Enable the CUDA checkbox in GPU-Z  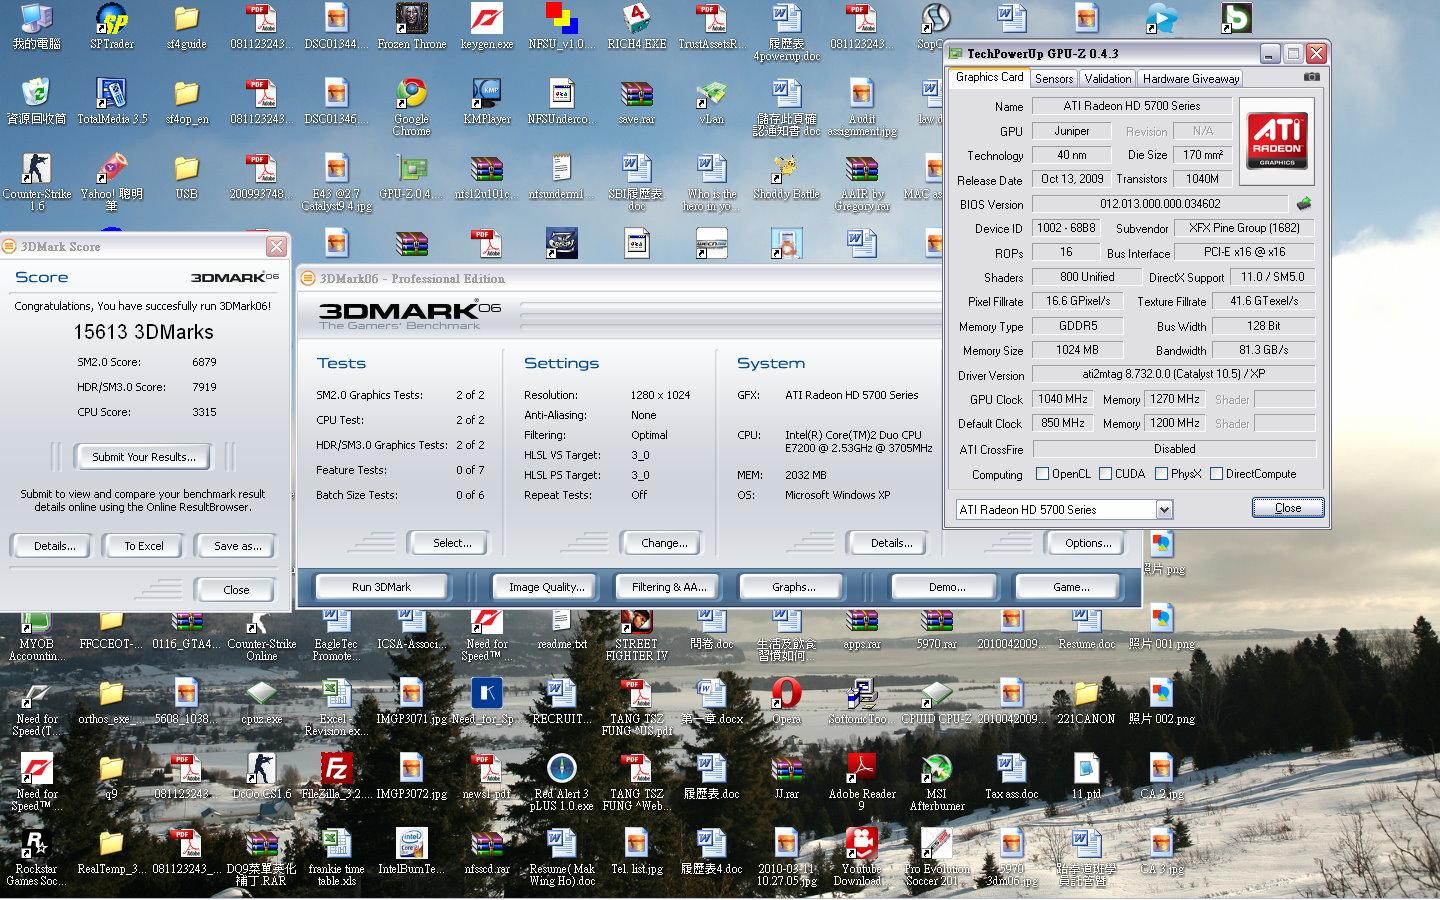pyautogui.click(x=1105, y=474)
